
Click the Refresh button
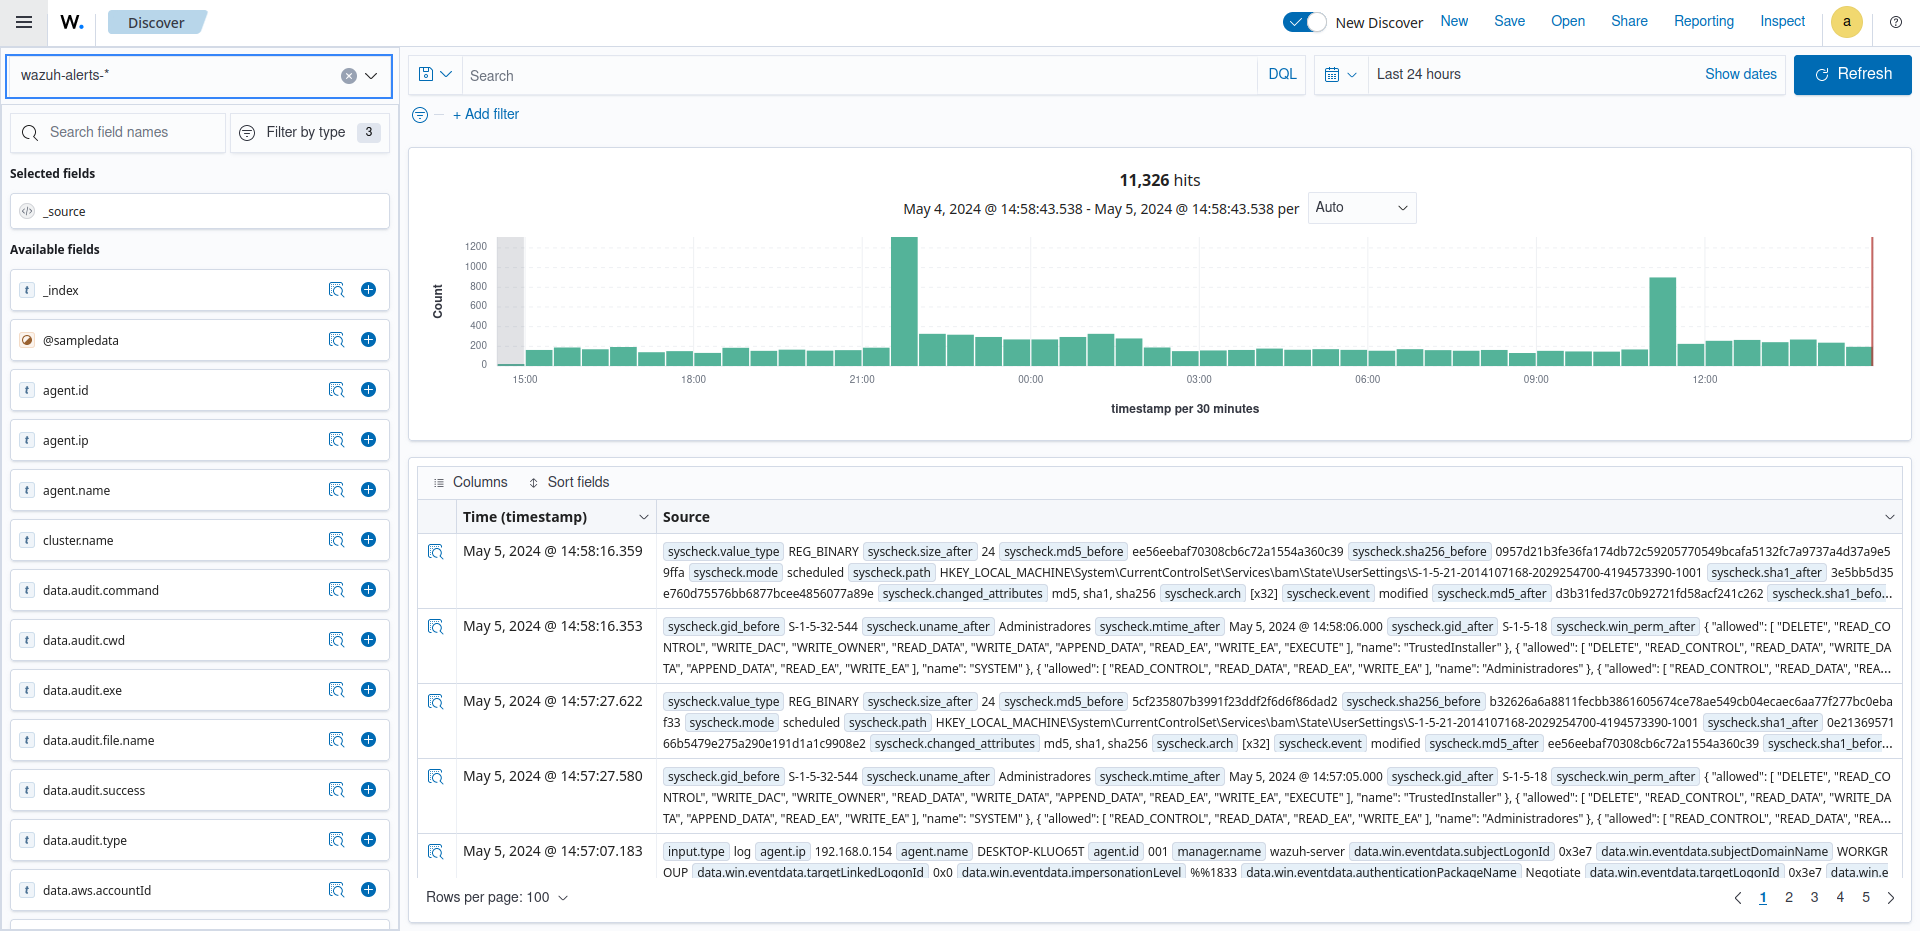point(1852,75)
